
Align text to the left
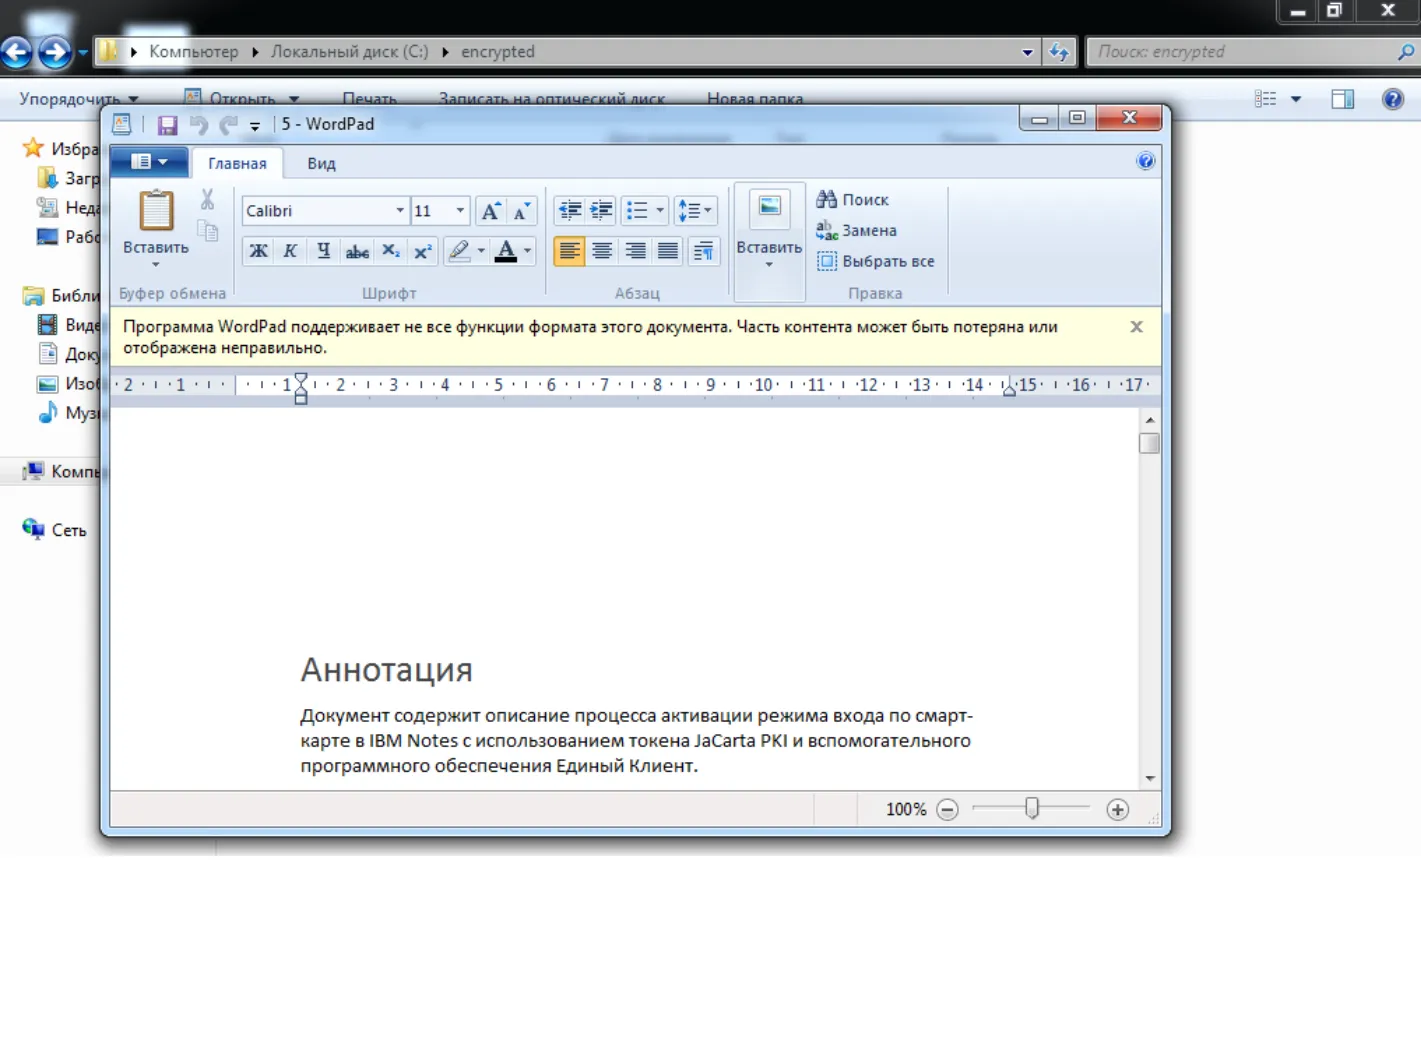[569, 251]
